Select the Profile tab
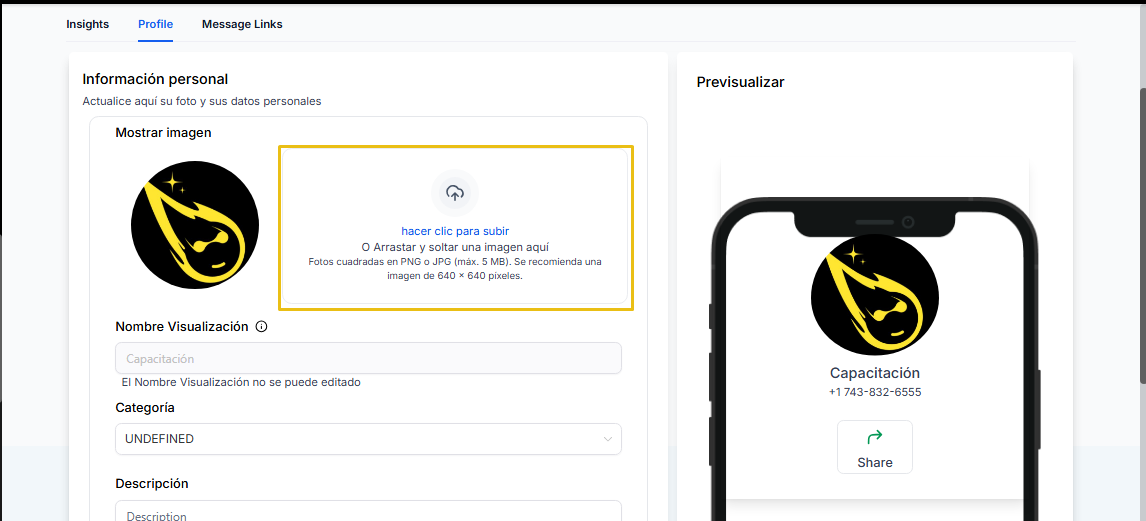This screenshot has height=521, width=1146. [x=156, y=24]
